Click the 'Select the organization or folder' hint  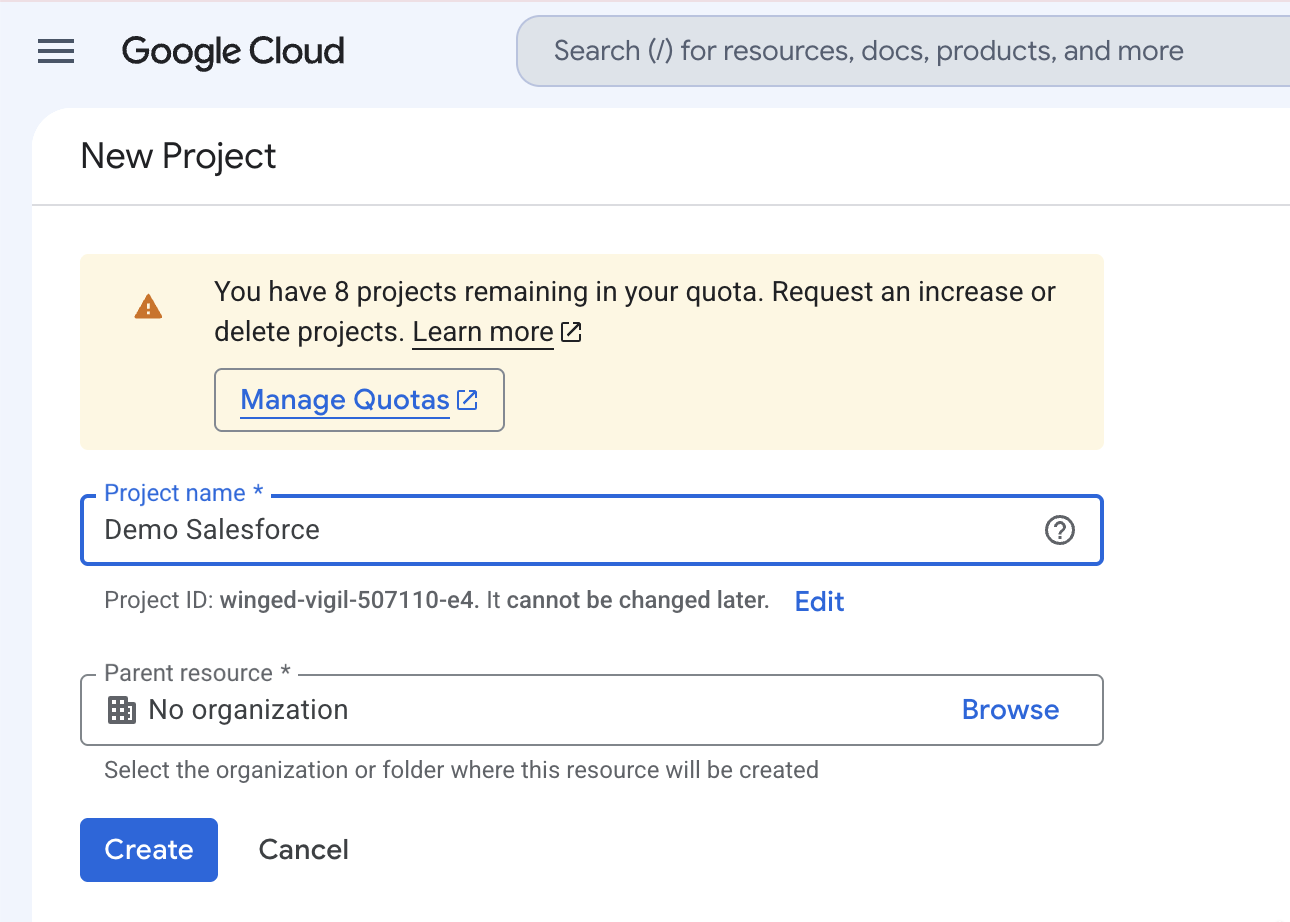461,770
